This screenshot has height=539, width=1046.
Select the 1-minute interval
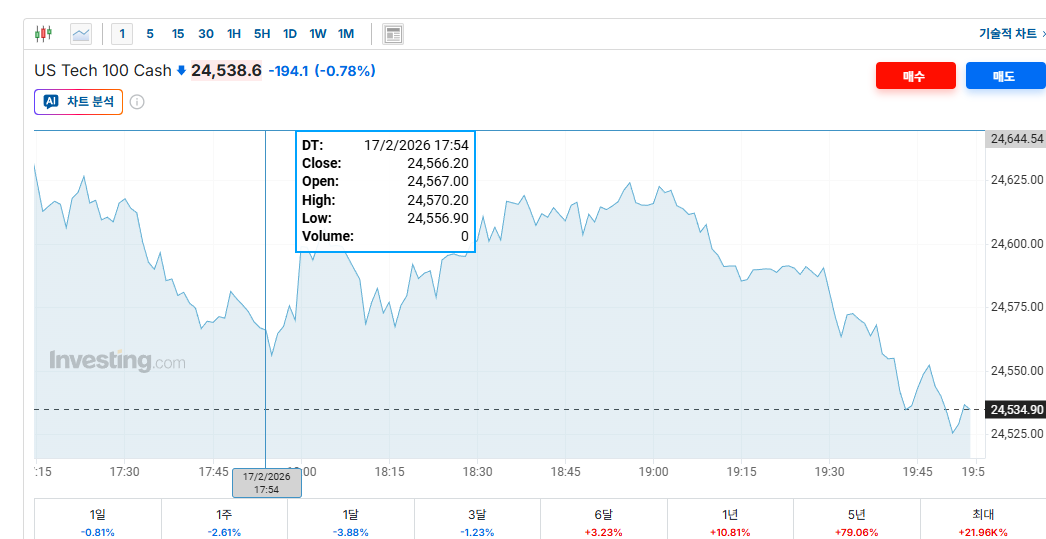[122, 34]
